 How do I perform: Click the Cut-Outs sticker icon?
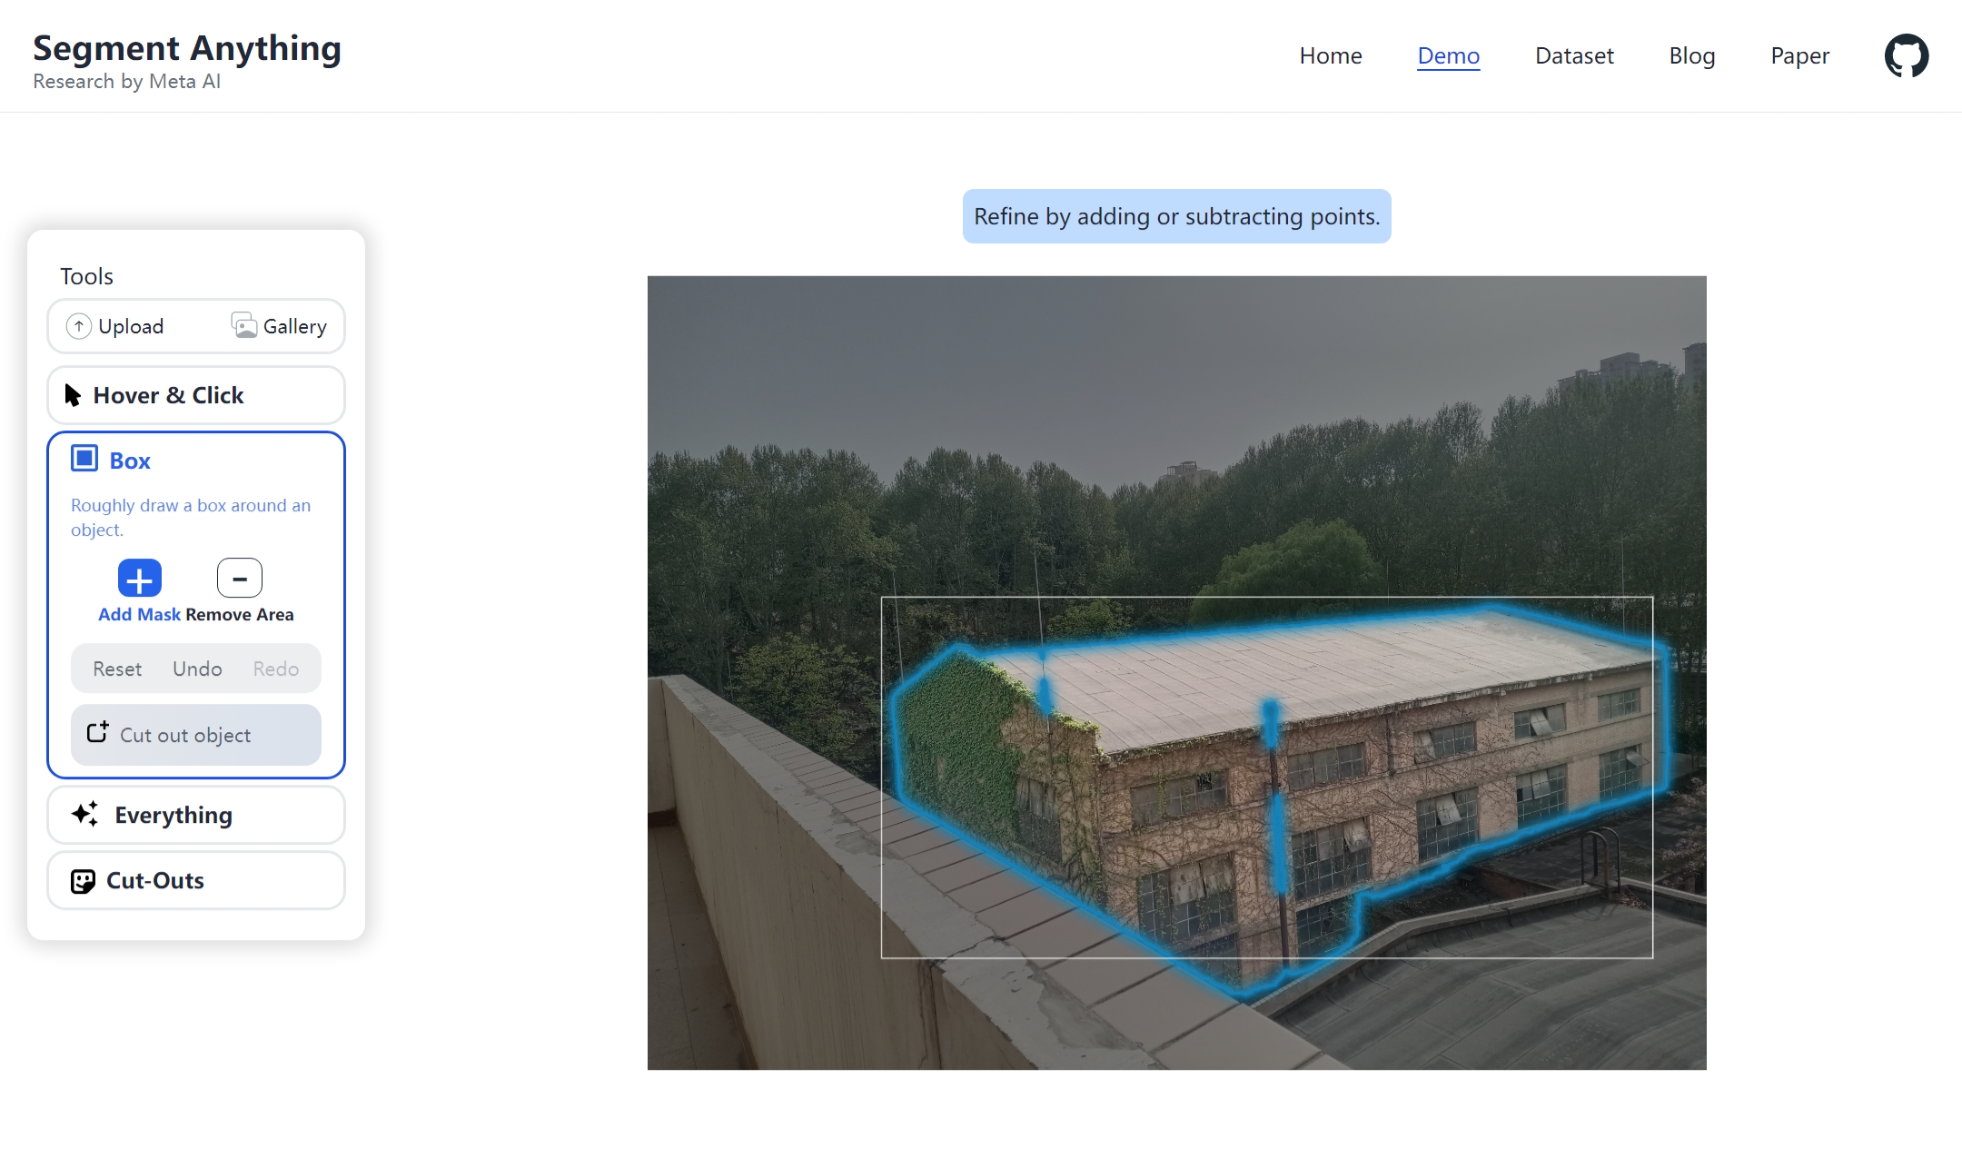tap(83, 881)
